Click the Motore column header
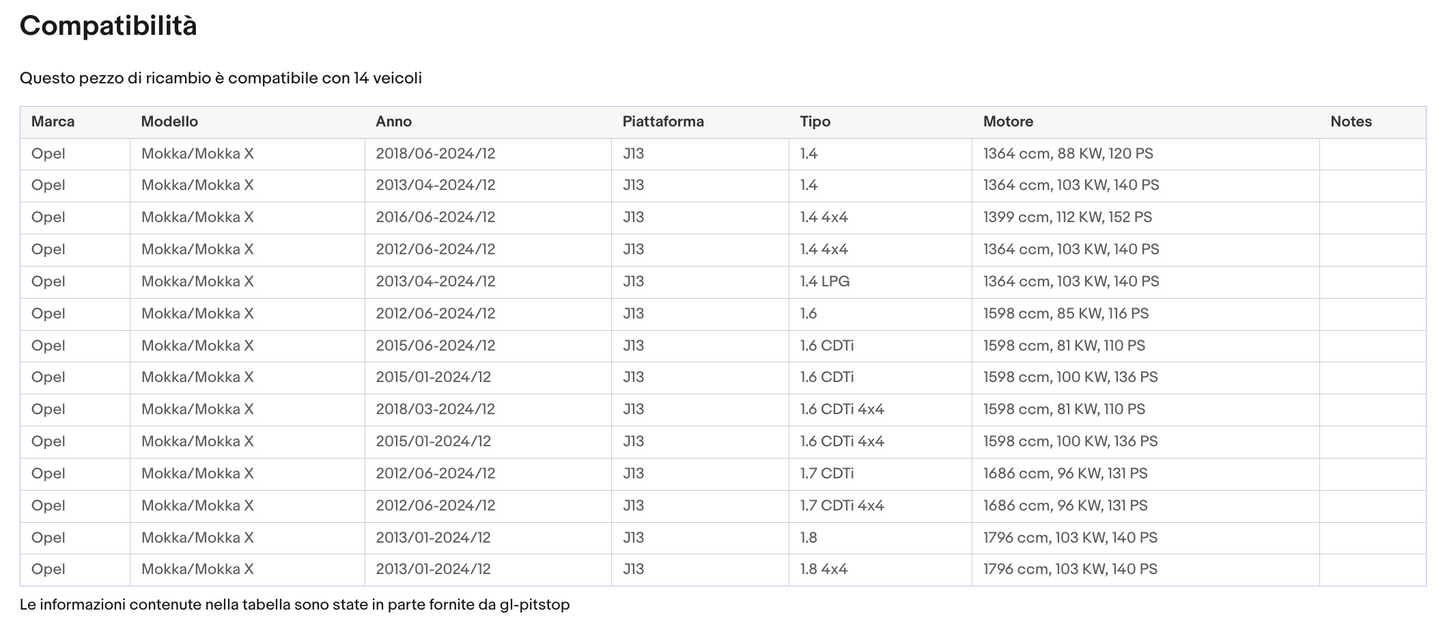The image size is (1445, 626). (x=1007, y=122)
